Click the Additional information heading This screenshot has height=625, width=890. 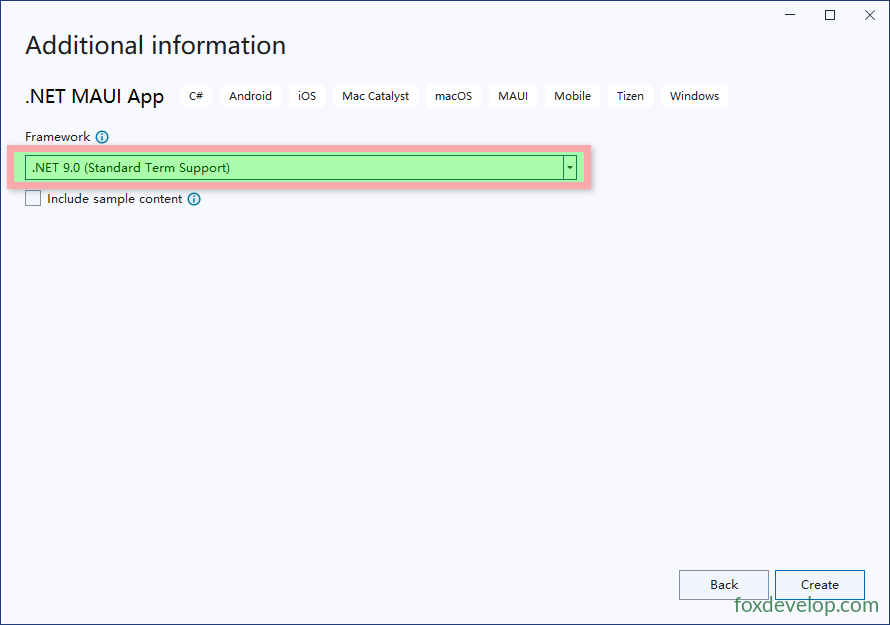coord(156,45)
